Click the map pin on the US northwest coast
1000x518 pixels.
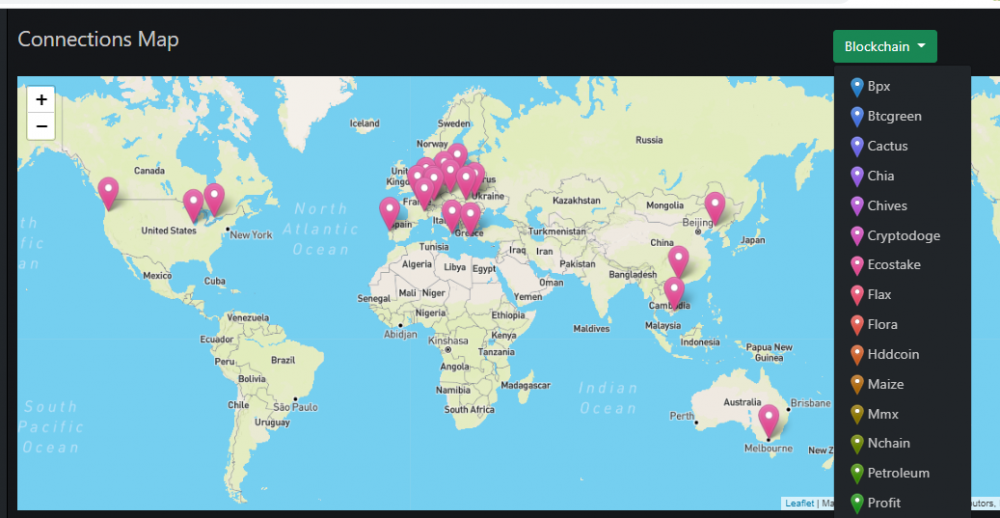click(108, 192)
